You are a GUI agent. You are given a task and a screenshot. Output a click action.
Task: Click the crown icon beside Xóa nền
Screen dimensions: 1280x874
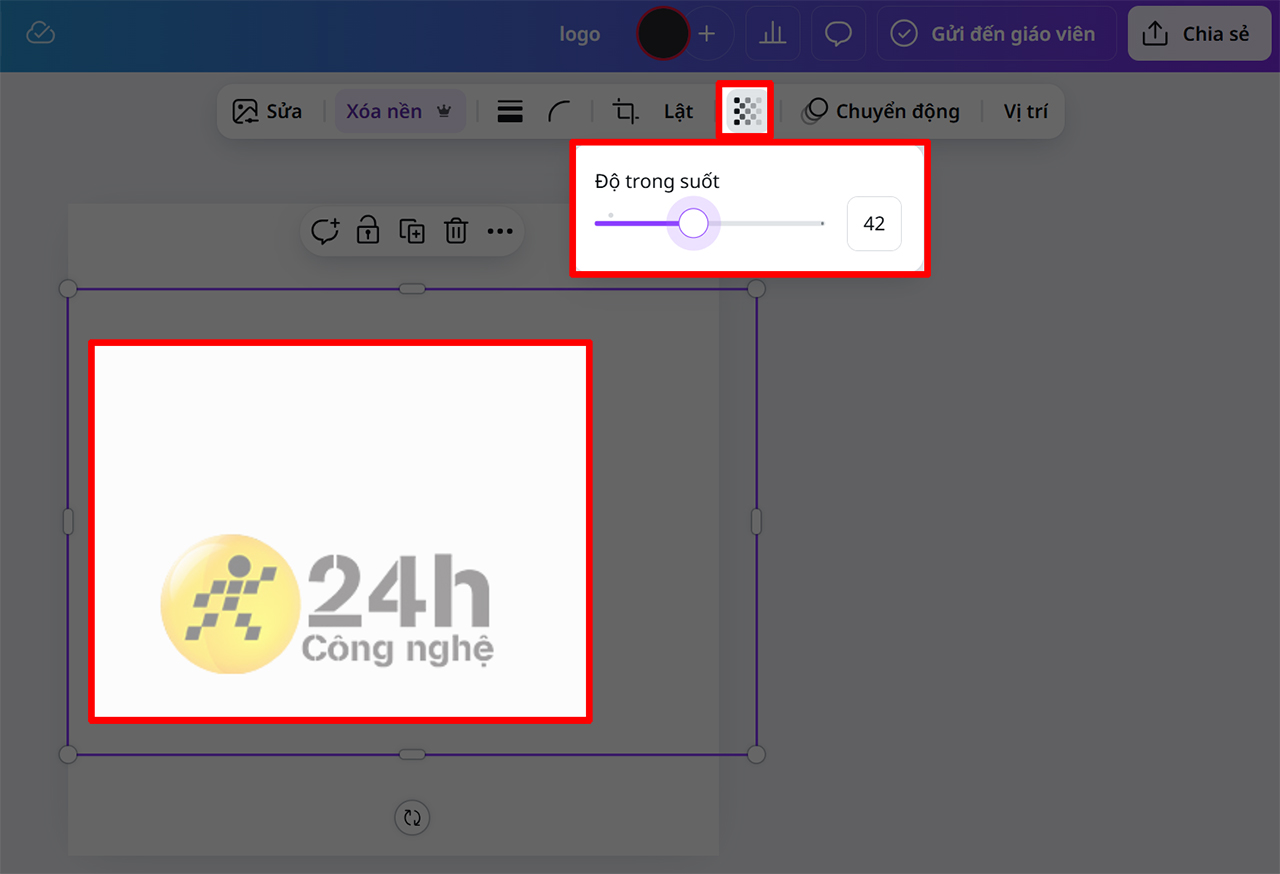[444, 112]
